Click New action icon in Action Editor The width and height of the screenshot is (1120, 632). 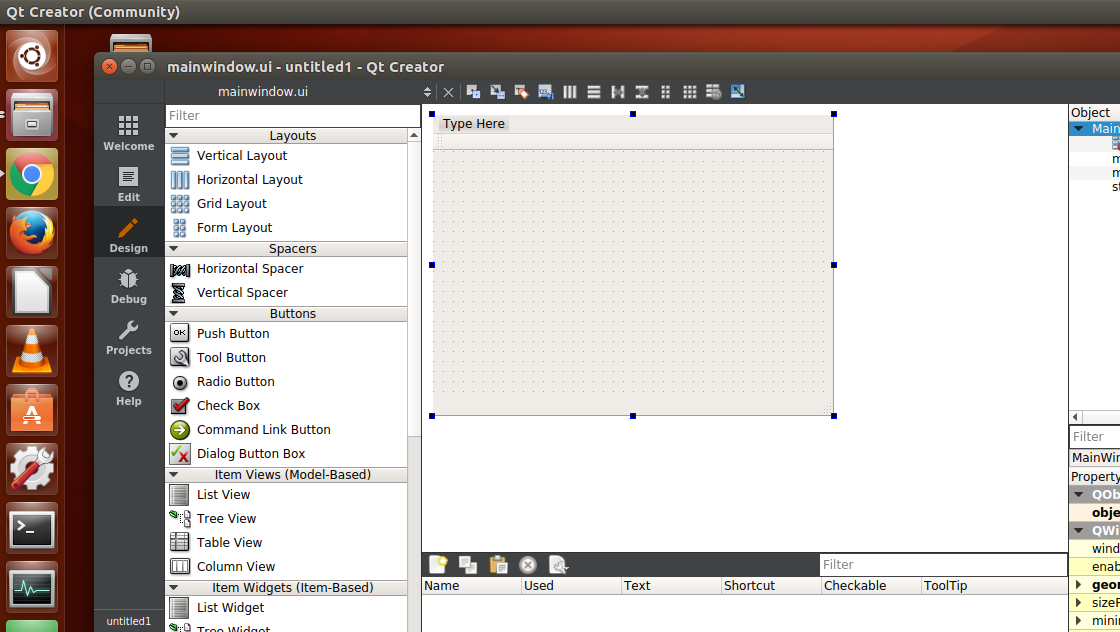pyautogui.click(x=437, y=565)
